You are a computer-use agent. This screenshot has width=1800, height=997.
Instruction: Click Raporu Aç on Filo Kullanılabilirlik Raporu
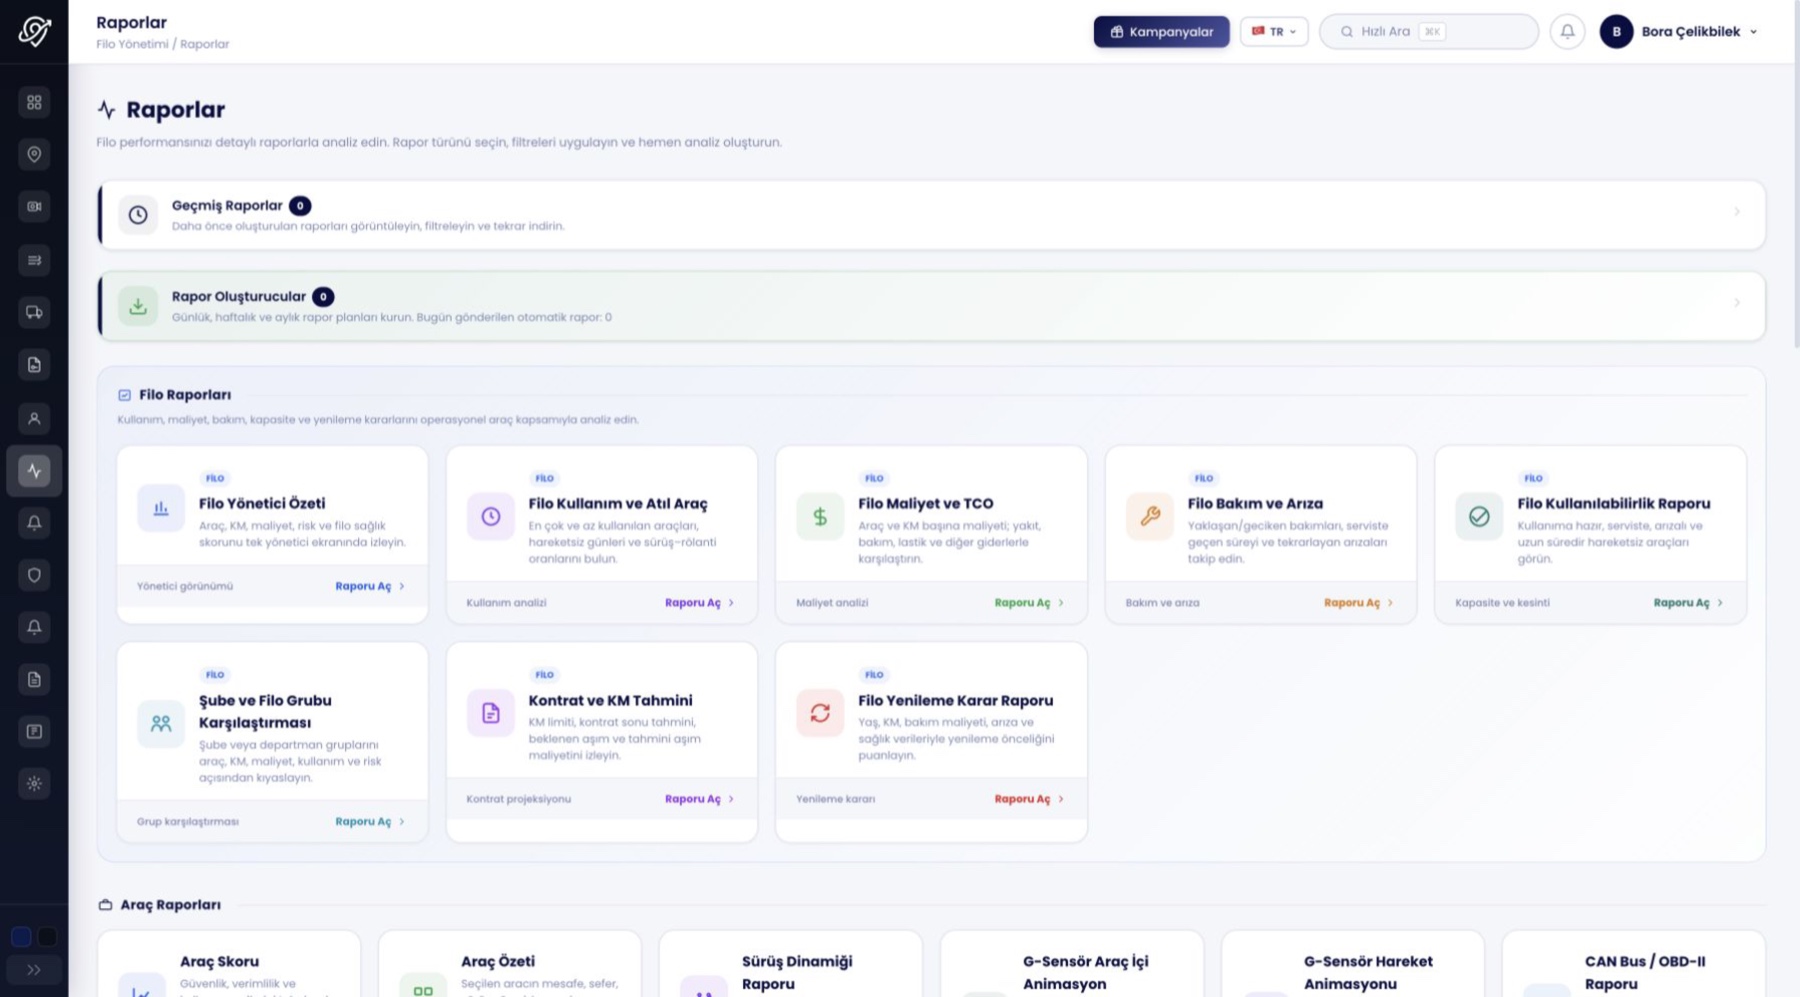1688,603
